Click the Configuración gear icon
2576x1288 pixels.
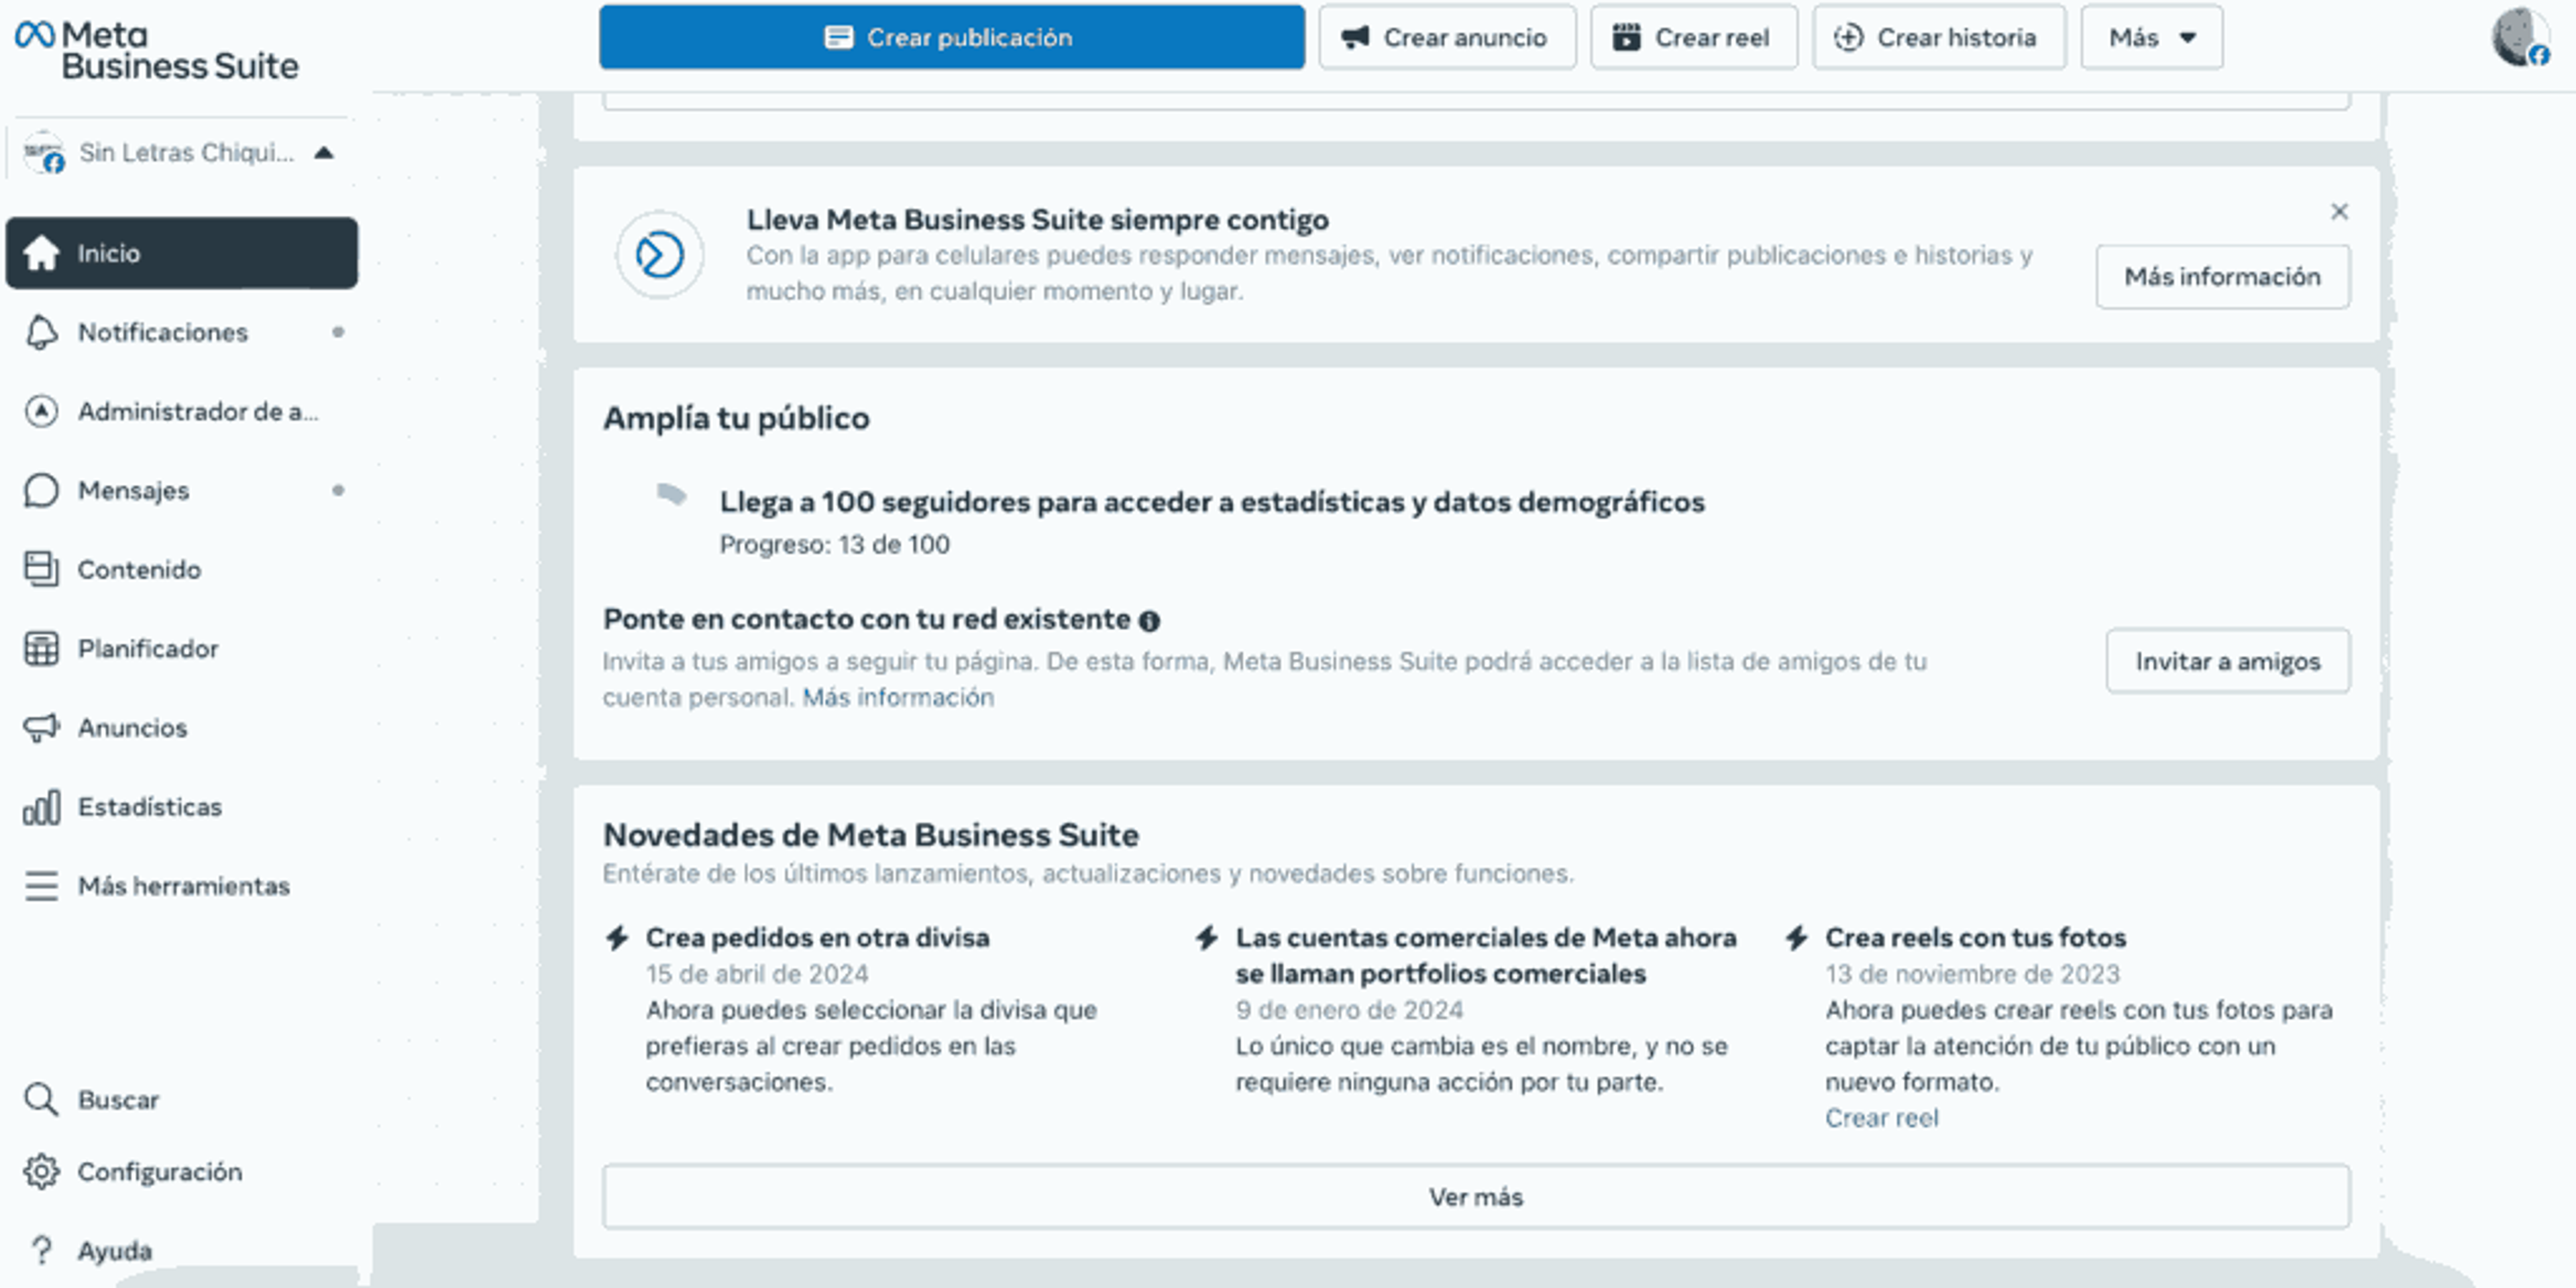point(41,1171)
